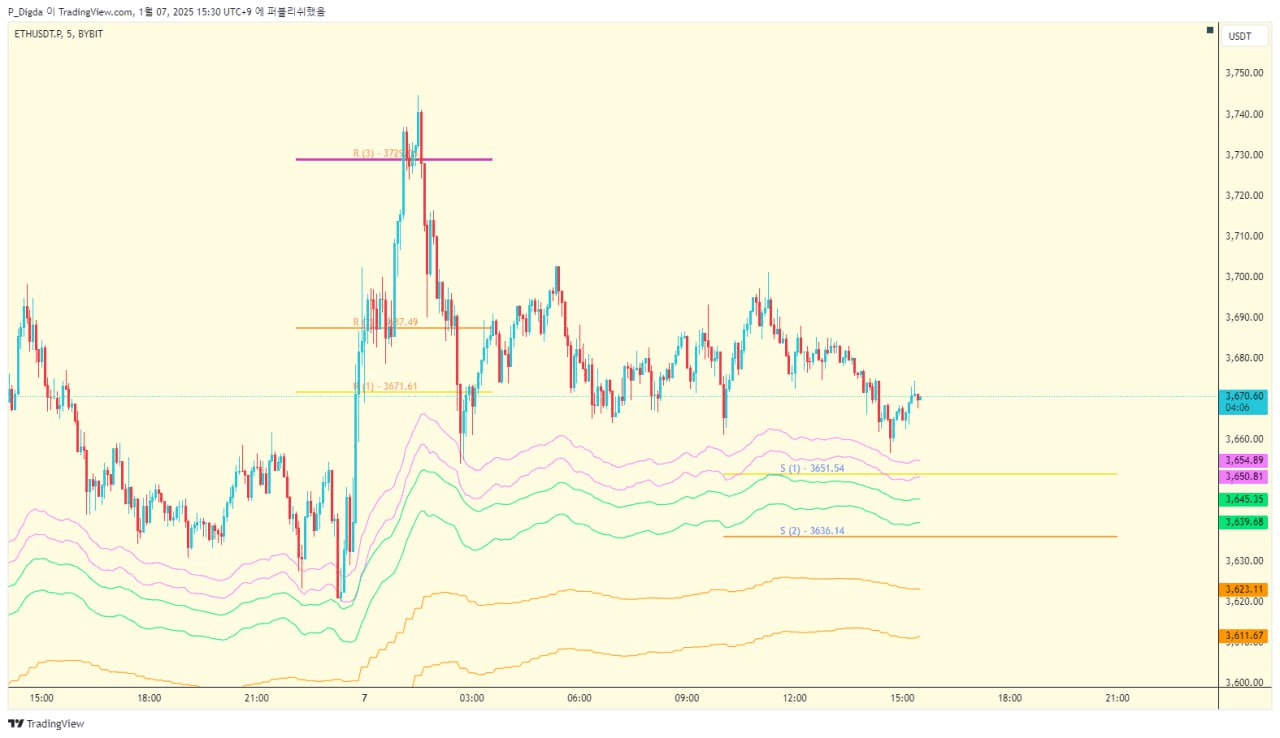
Task: Click the 06:00 time axis label
Action: click(x=579, y=698)
